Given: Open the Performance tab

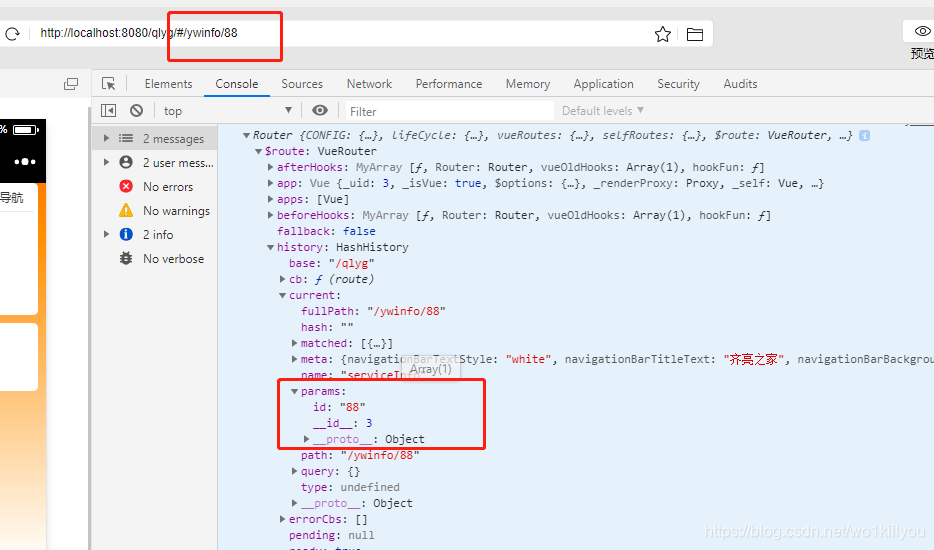Looking at the screenshot, I should tap(449, 84).
